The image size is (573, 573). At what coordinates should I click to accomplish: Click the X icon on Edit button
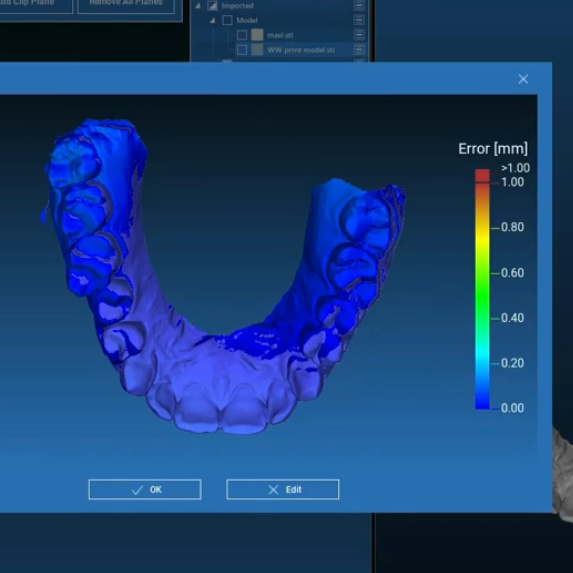click(273, 490)
